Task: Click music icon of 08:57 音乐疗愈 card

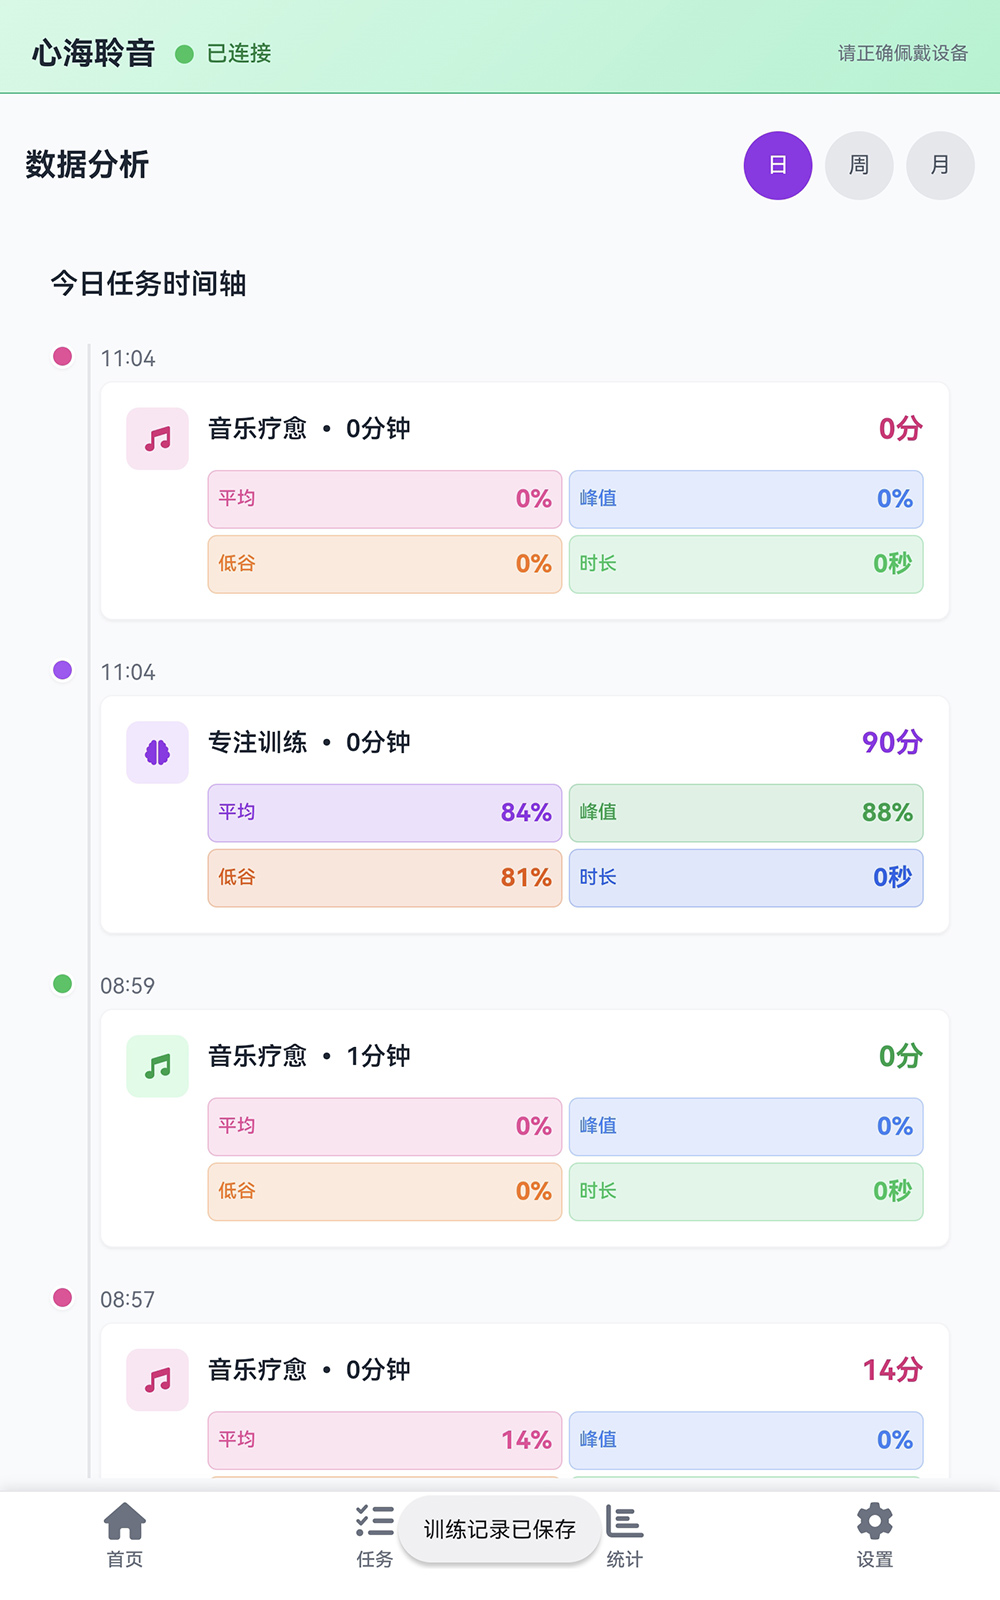Action: pyautogui.click(x=157, y=1380)
